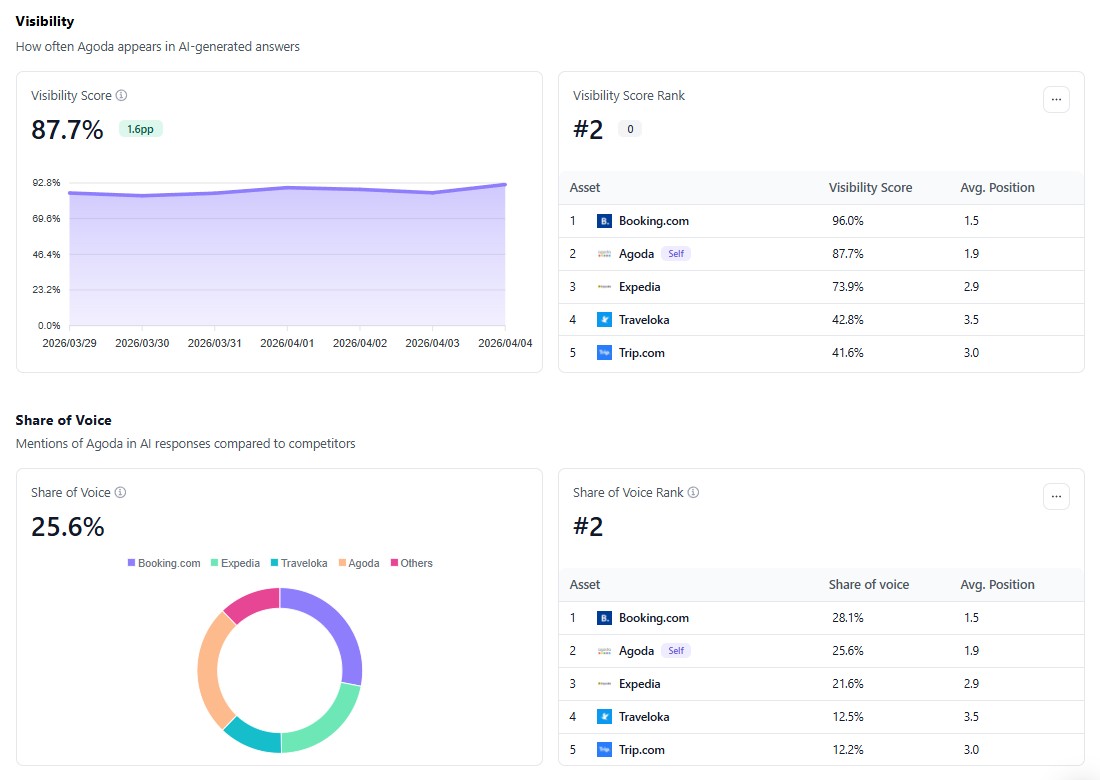Viewport: 1100px width, 780px height.
Task: Click Asset header in Share of Voice table
Action: pyautogui.click(x=584, y=584)
